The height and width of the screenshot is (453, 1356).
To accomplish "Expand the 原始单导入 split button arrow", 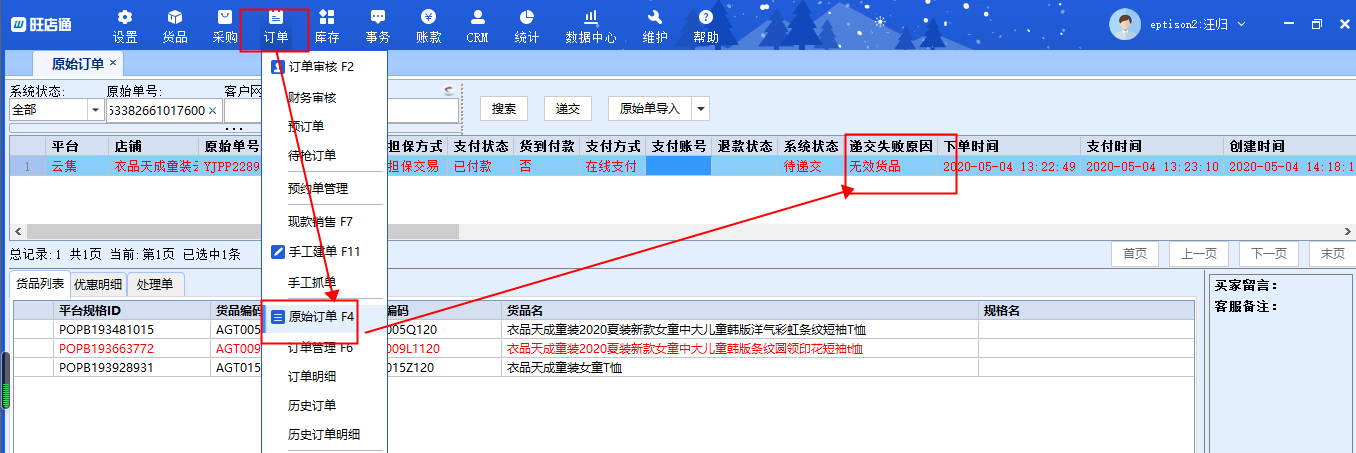I will [700, 109].
